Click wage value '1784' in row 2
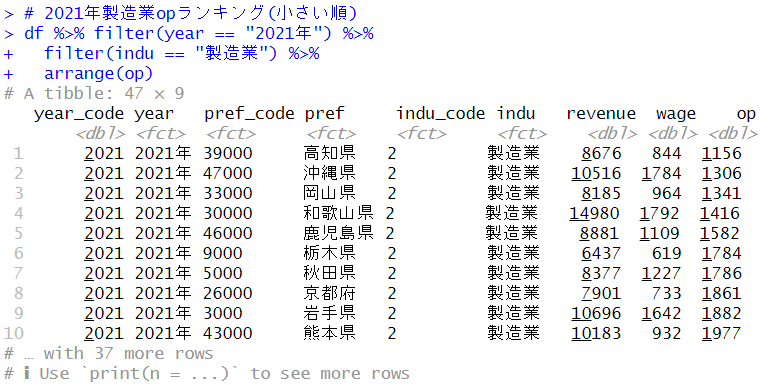Image resolution: width=780 pixels, height=385 pixels. tap(662, 173)
